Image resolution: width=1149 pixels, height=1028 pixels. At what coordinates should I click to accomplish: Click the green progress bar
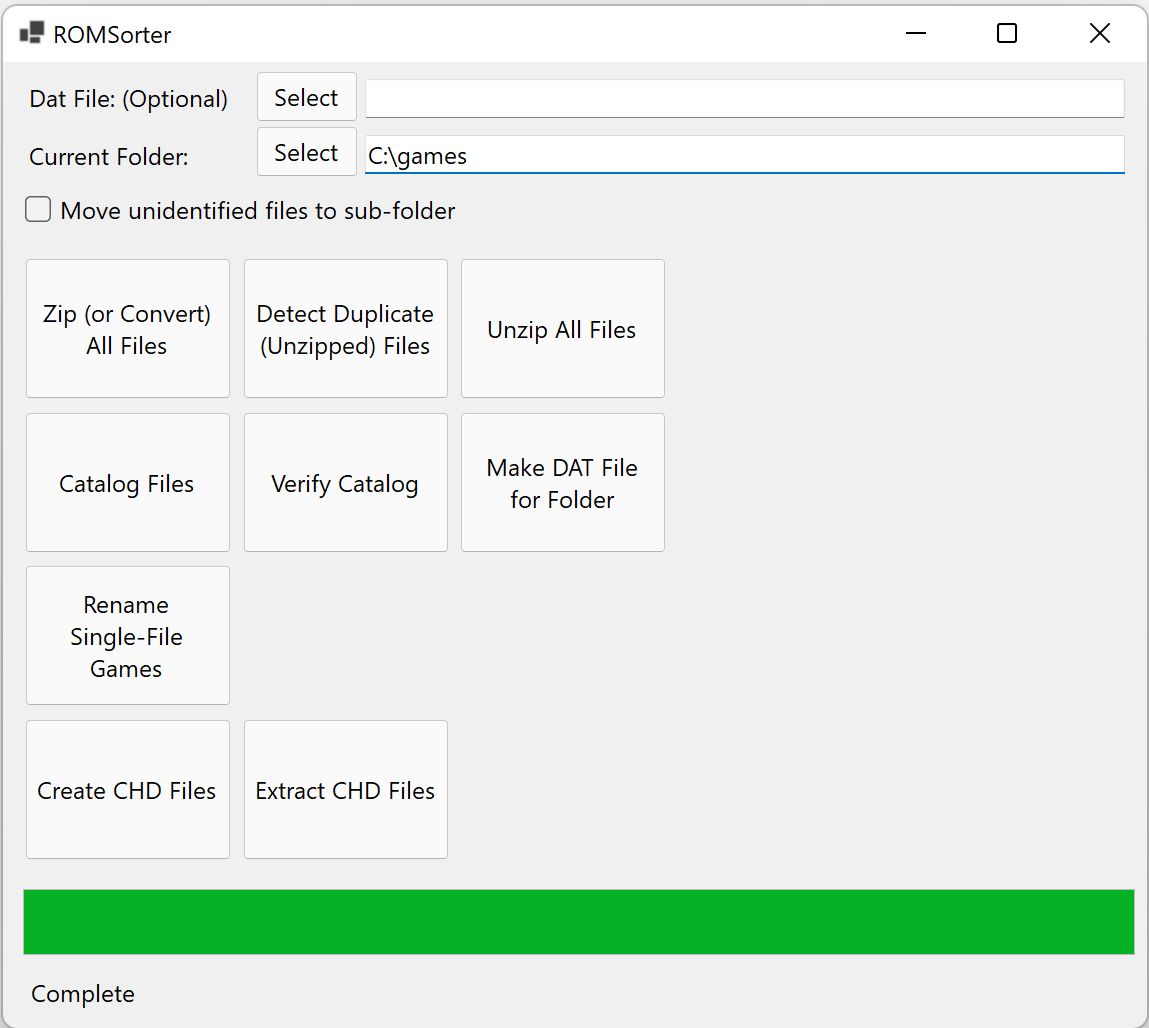pos(578,921)
